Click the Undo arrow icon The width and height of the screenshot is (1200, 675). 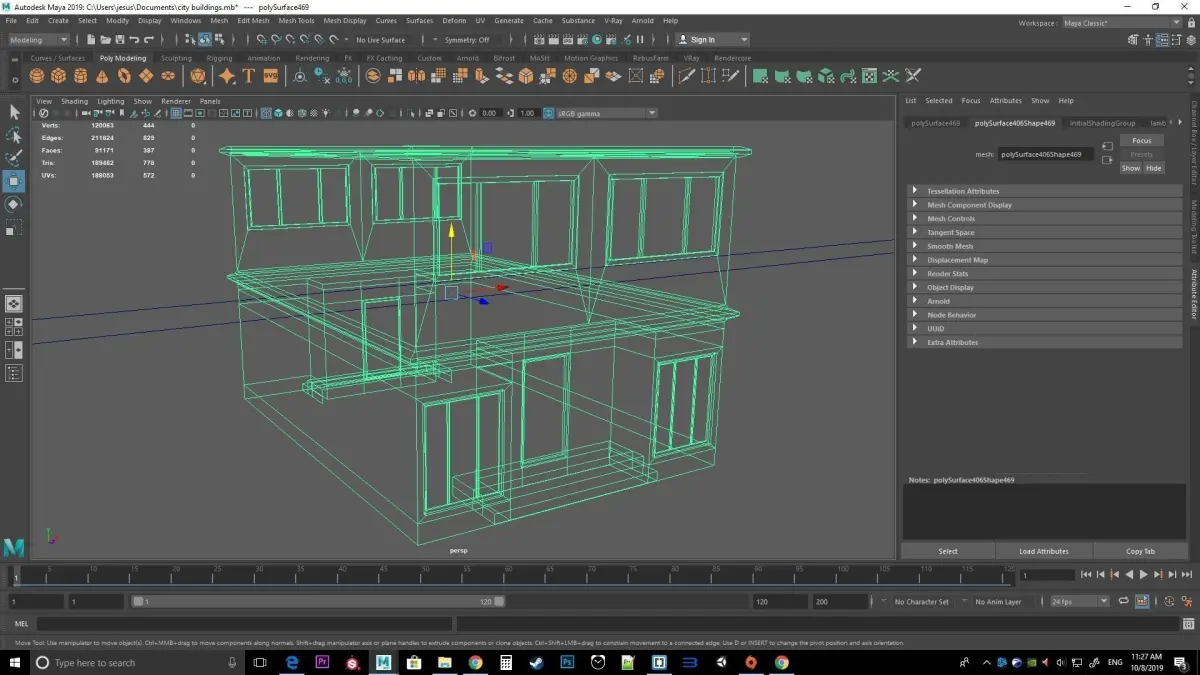click(x=134, y=40)
